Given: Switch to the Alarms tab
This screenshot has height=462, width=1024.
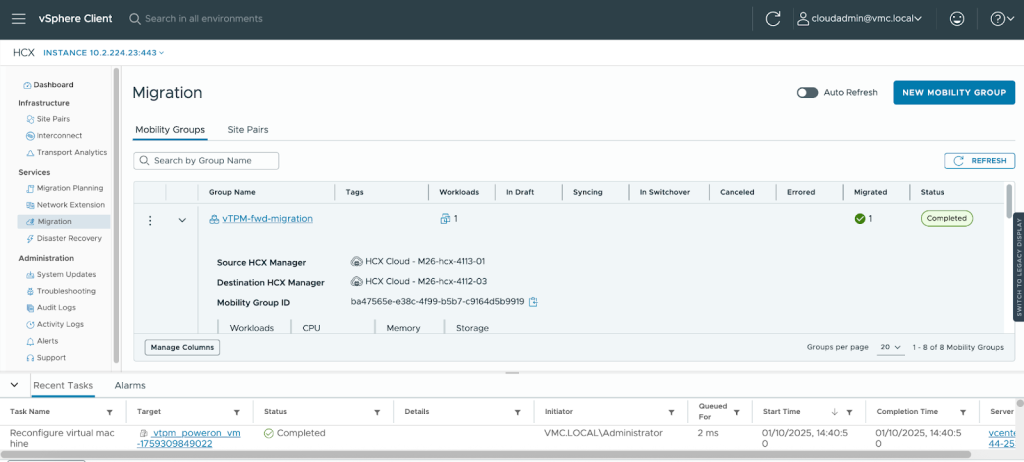Looking at the screenshot, I should tap(130, 385).
